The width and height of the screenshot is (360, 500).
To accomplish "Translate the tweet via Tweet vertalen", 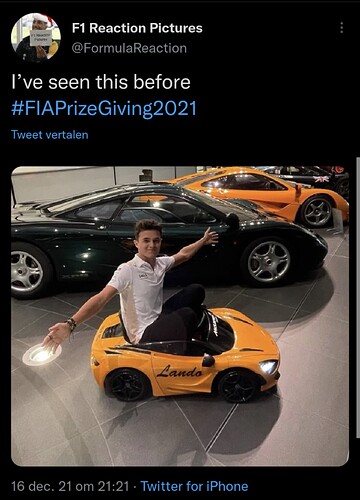I will coord(50,135).
